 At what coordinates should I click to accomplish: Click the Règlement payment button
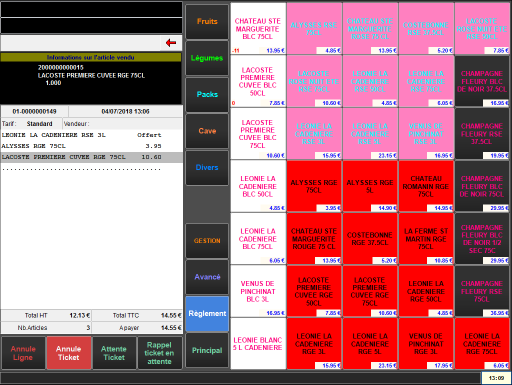(207, 314)
